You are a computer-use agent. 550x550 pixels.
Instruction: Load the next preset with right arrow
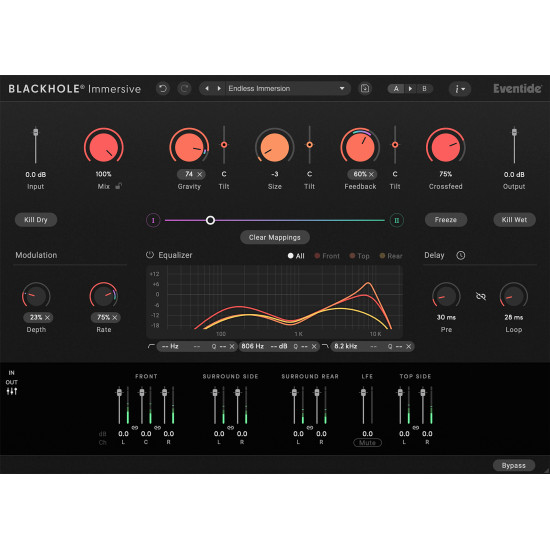[x=219, y=88]
